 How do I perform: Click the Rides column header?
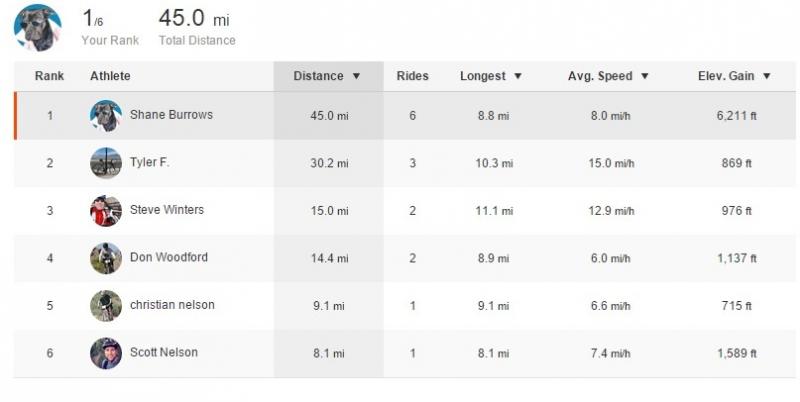coord(412,76)
